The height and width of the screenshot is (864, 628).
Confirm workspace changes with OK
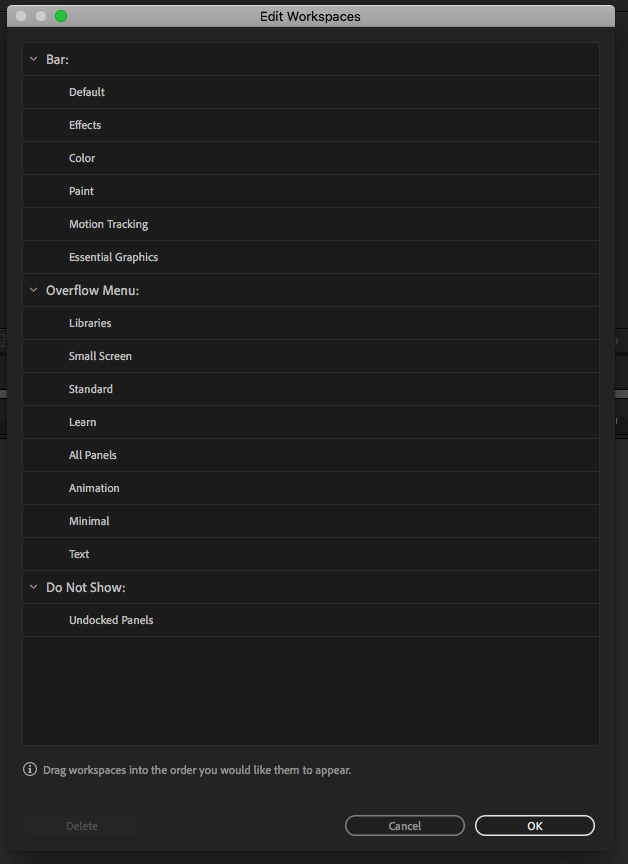534,825
